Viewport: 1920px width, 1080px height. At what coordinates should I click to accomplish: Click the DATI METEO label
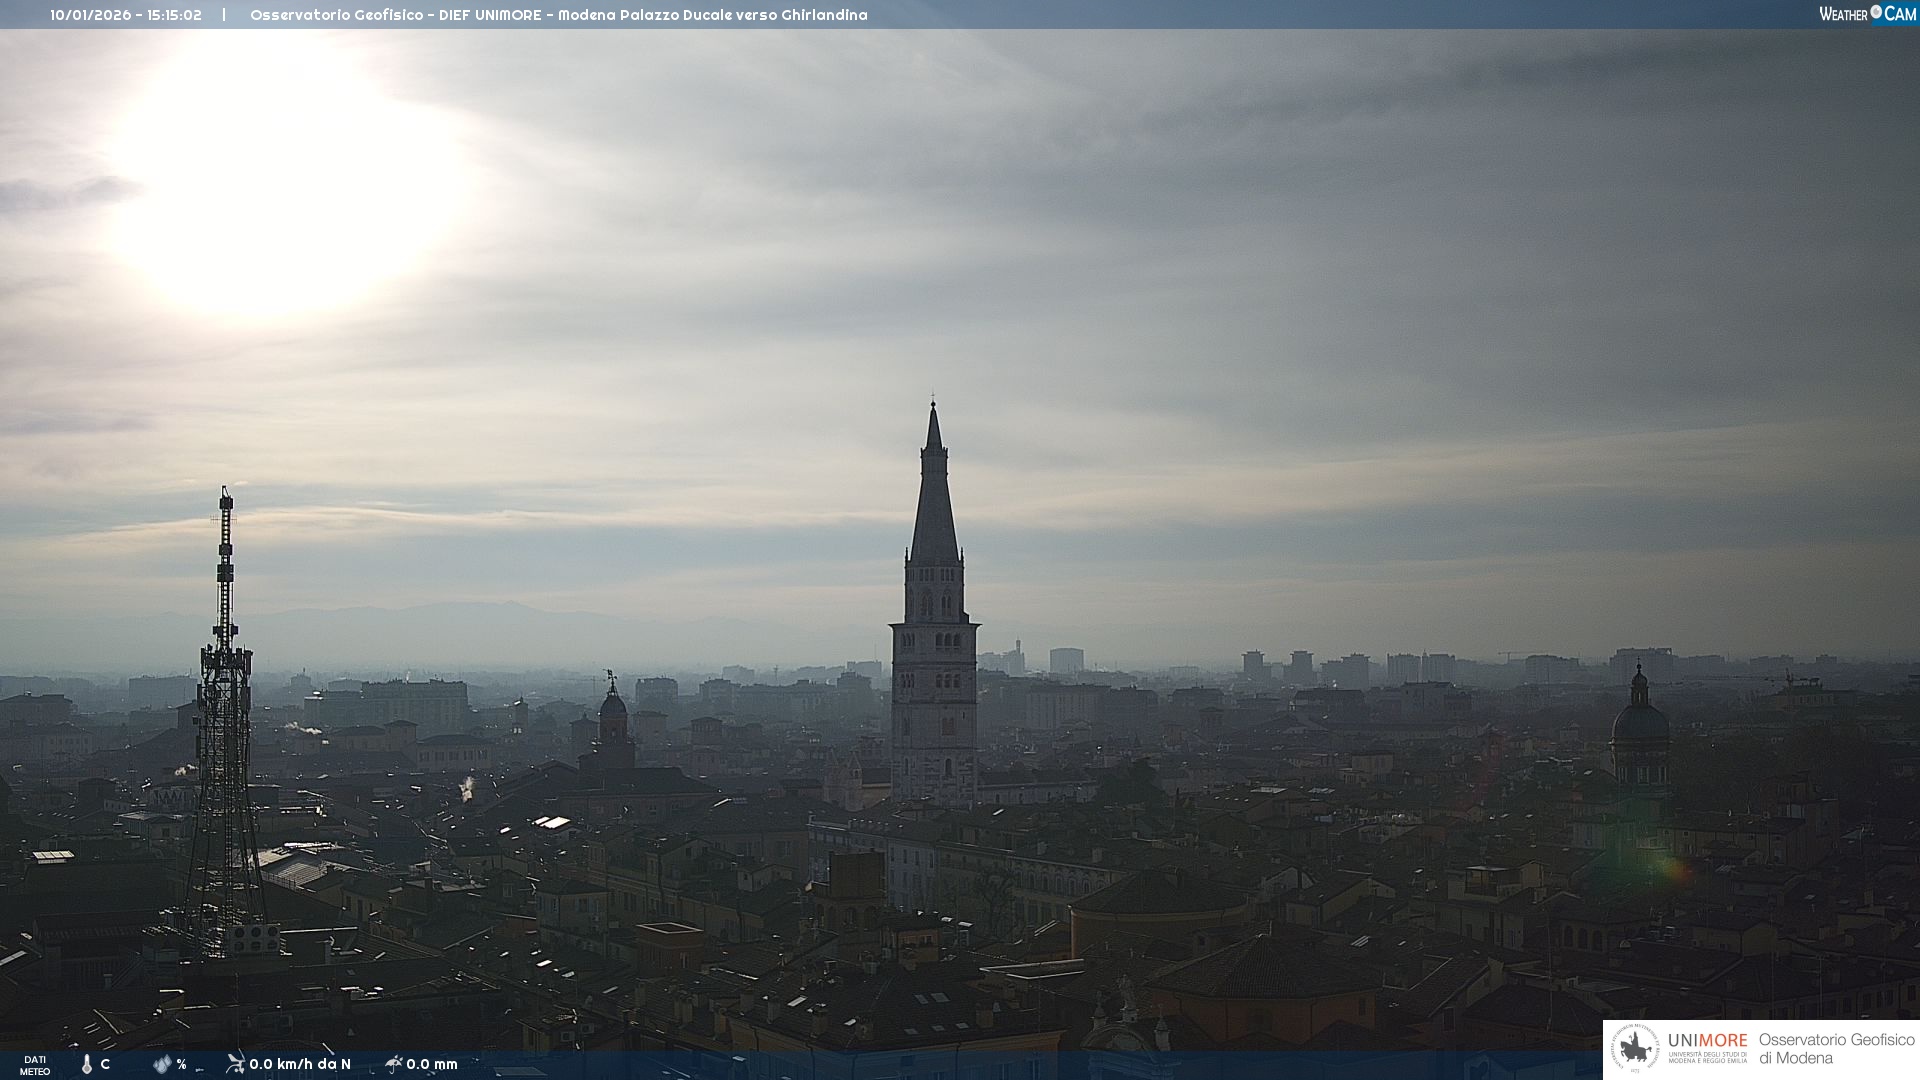click(35, 1065)
